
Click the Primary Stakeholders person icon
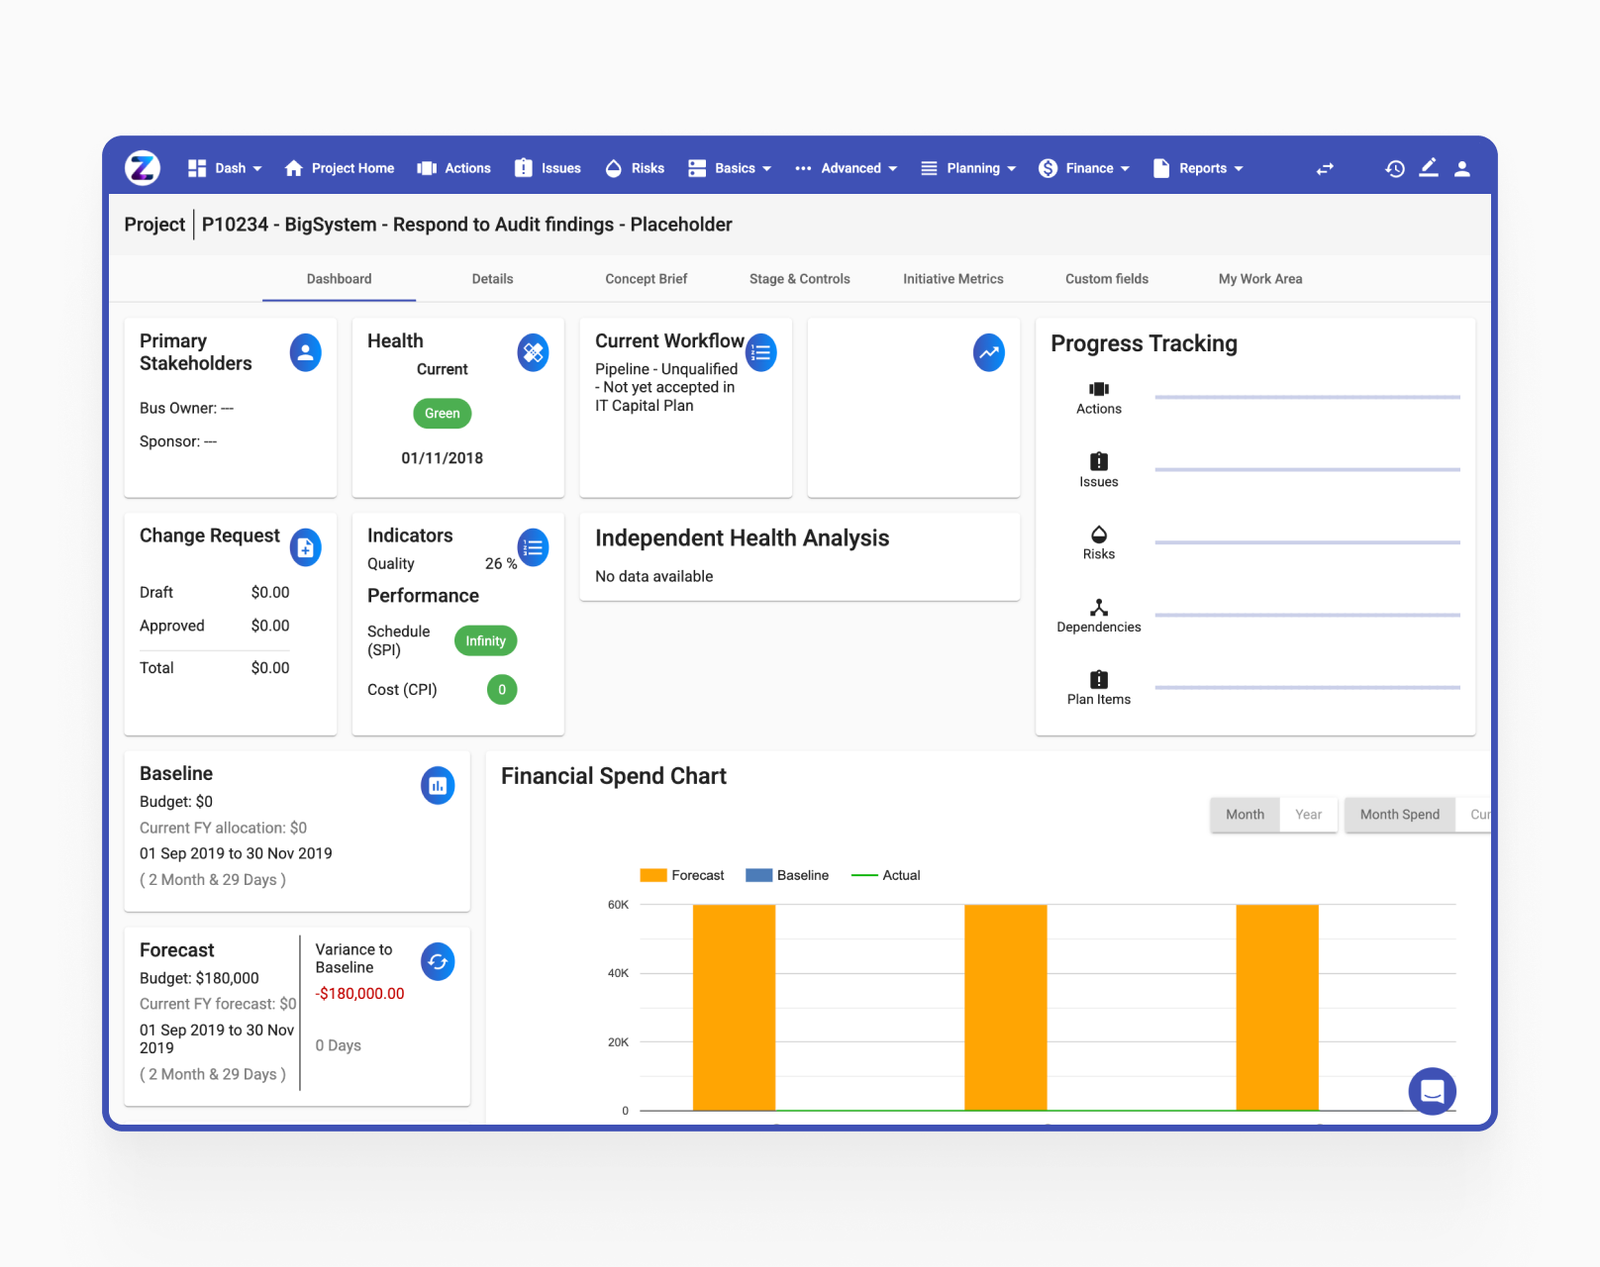(x=305, y=353)
